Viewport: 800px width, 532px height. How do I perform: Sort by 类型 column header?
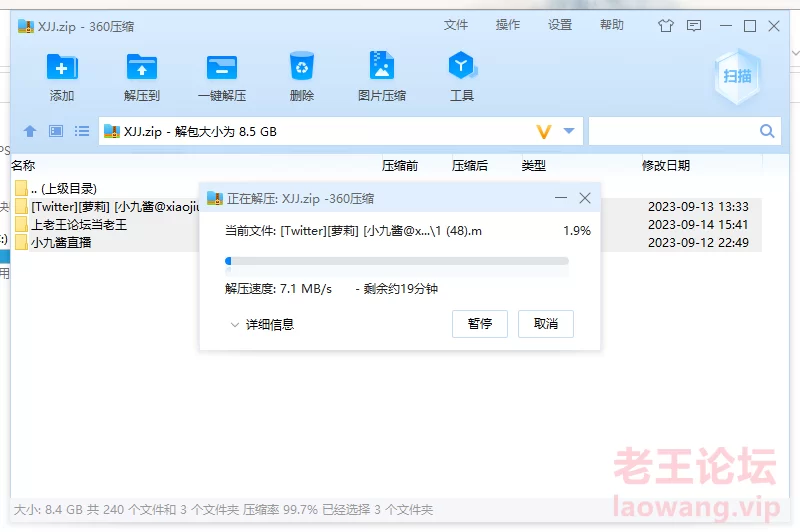click(x=533, y=165)
